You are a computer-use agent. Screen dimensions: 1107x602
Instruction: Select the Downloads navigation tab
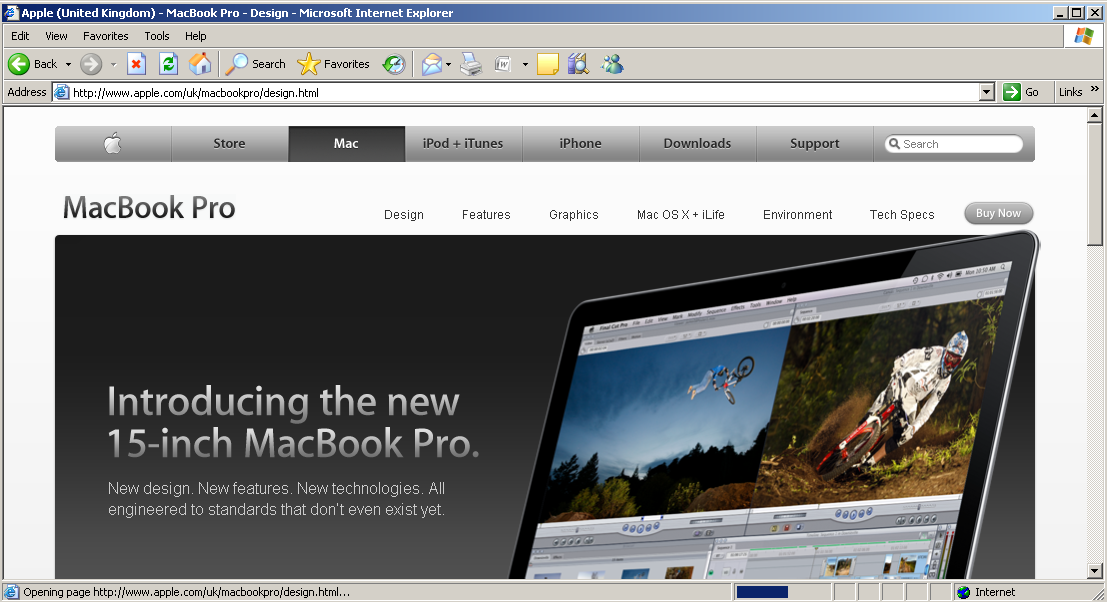698,144
